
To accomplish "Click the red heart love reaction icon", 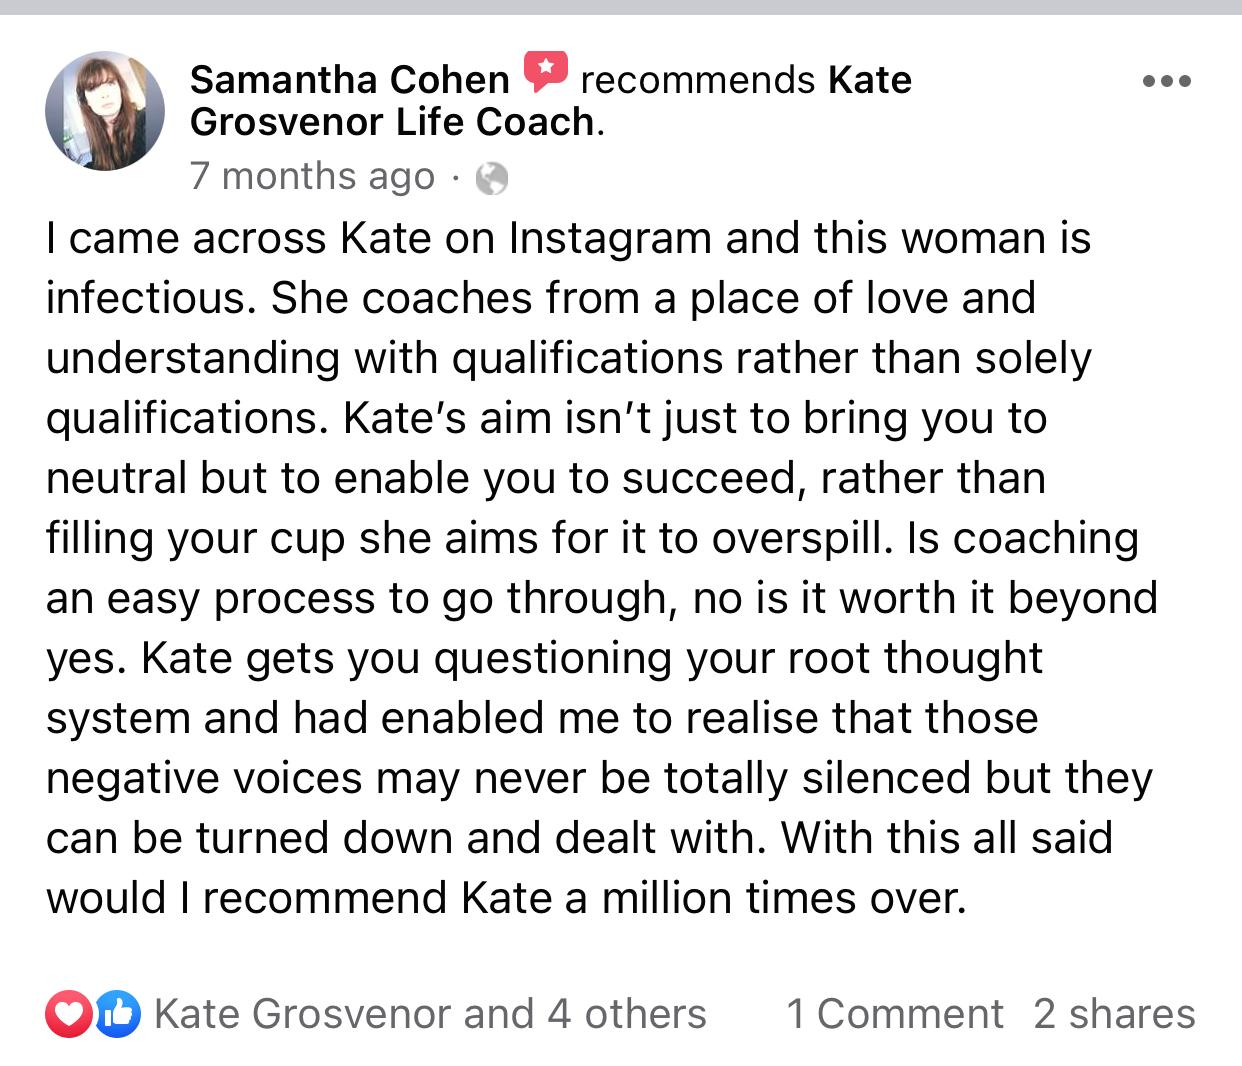I will pos(67,1014).
